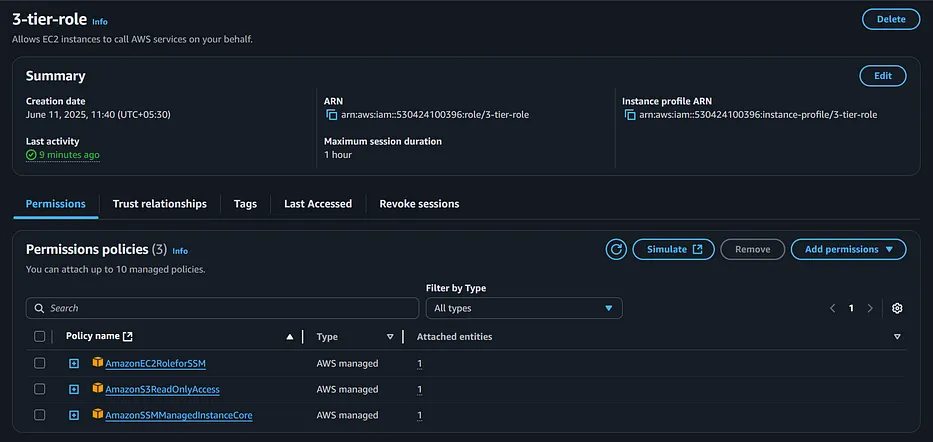
Task: Open the Filter by Type dropdown
Action: (x=524, y=308)
